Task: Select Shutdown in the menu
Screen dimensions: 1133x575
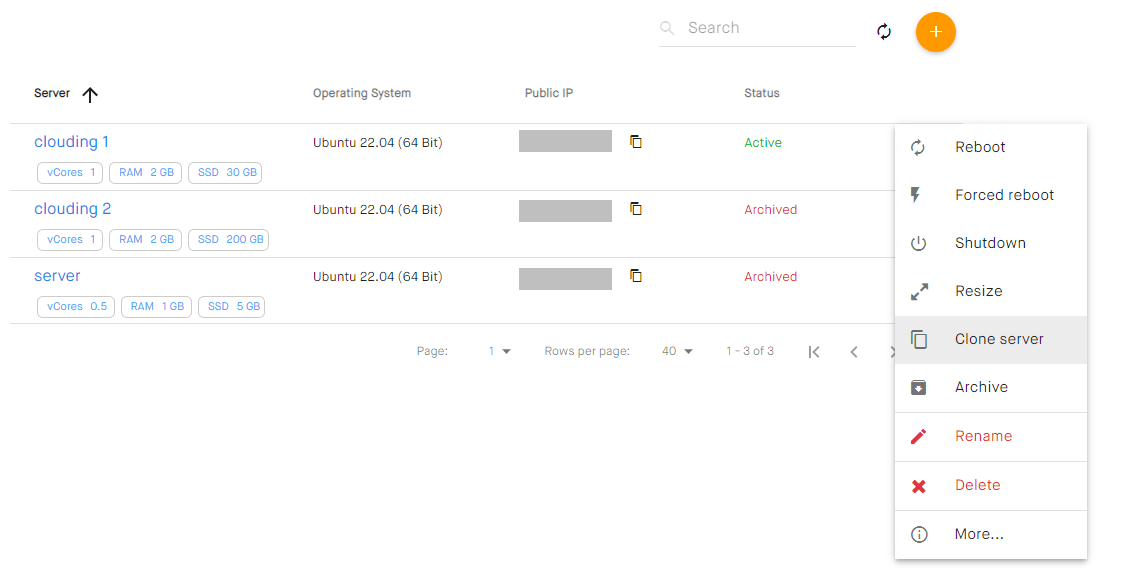Action: pyautogui.click(x=991, y=243)
